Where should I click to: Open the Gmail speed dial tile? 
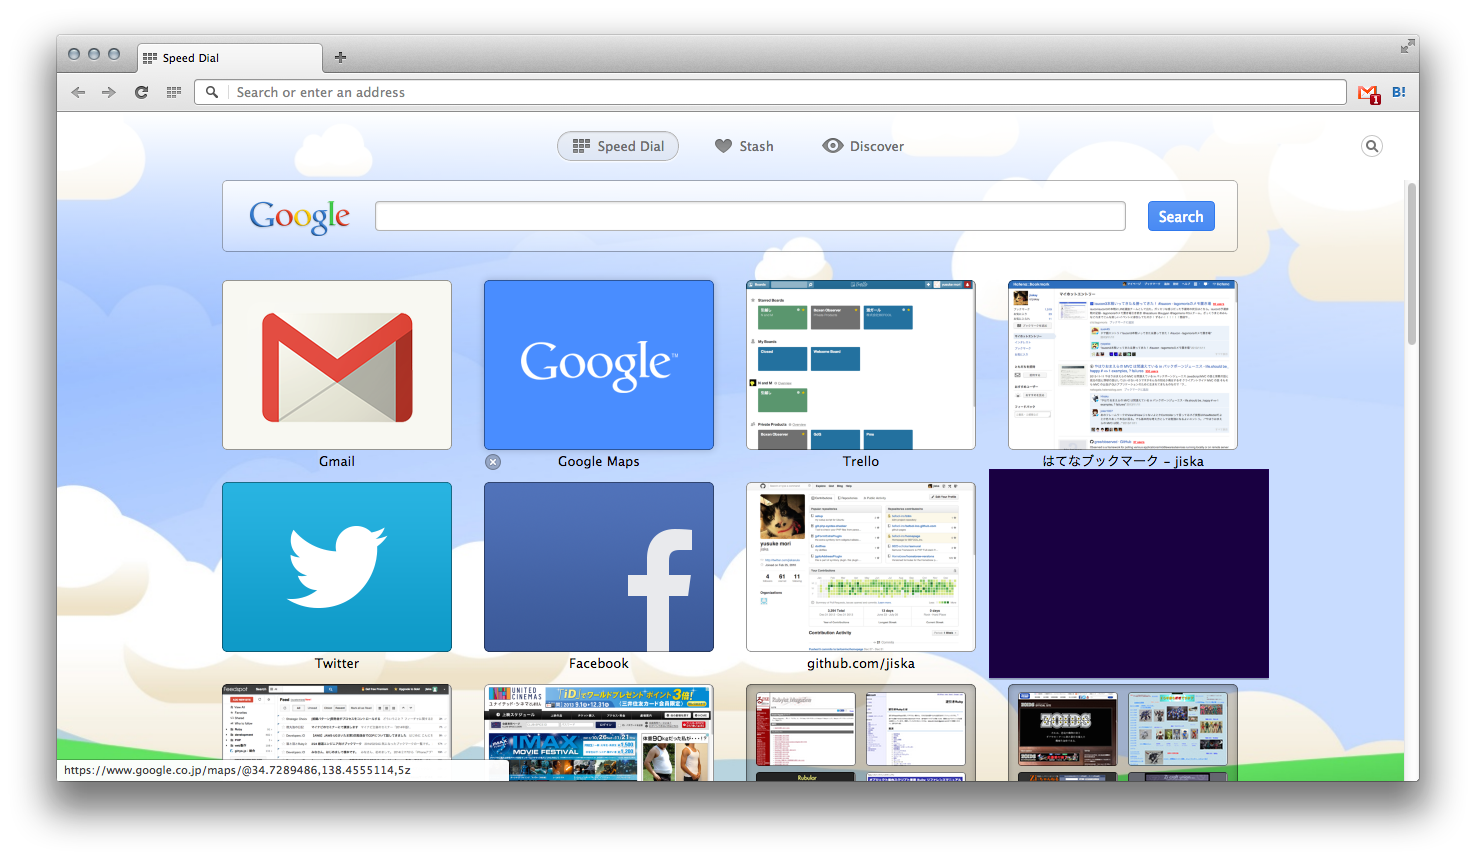[337, 365]
